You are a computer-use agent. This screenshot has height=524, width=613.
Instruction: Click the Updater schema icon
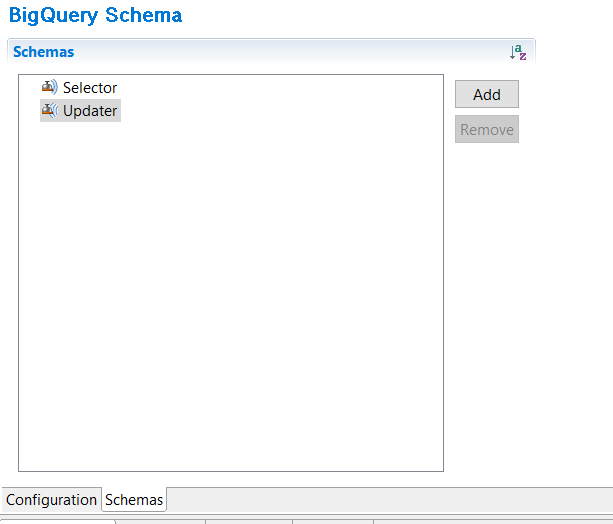[x=50, y=110]
